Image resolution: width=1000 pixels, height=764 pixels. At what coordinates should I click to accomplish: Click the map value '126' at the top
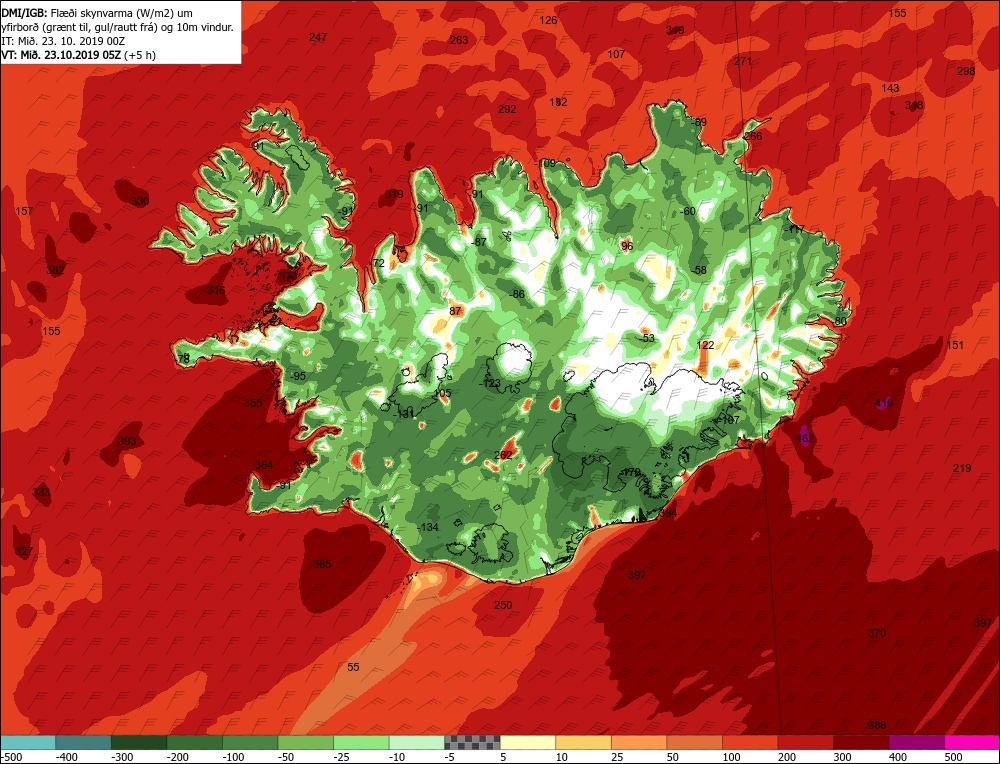(548, 20)
